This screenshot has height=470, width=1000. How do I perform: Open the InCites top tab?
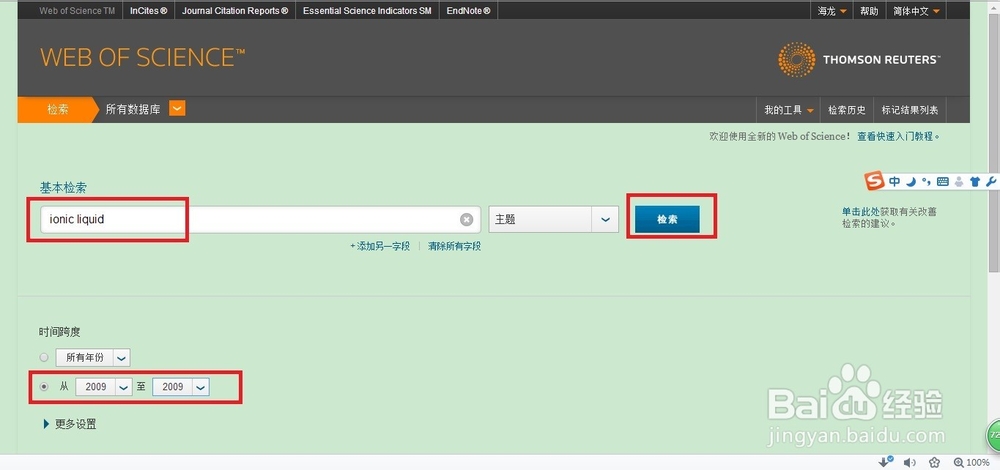pyautogui.click(x=149, y=11)
